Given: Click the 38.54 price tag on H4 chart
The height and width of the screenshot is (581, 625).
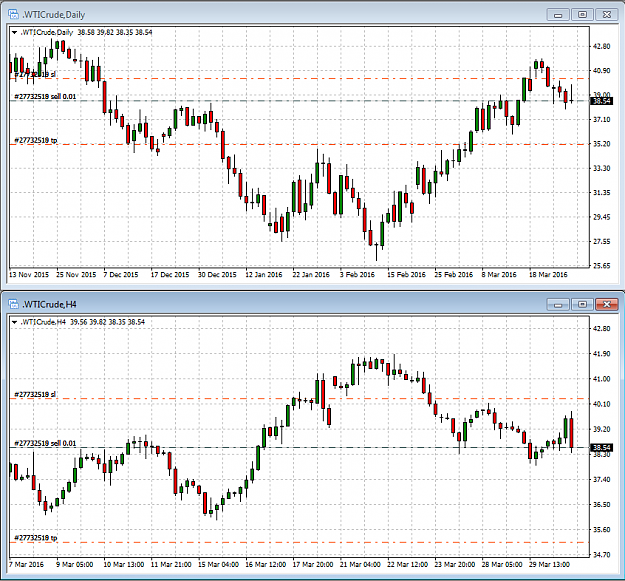Looking at the screenshot, I should [601, 448].
